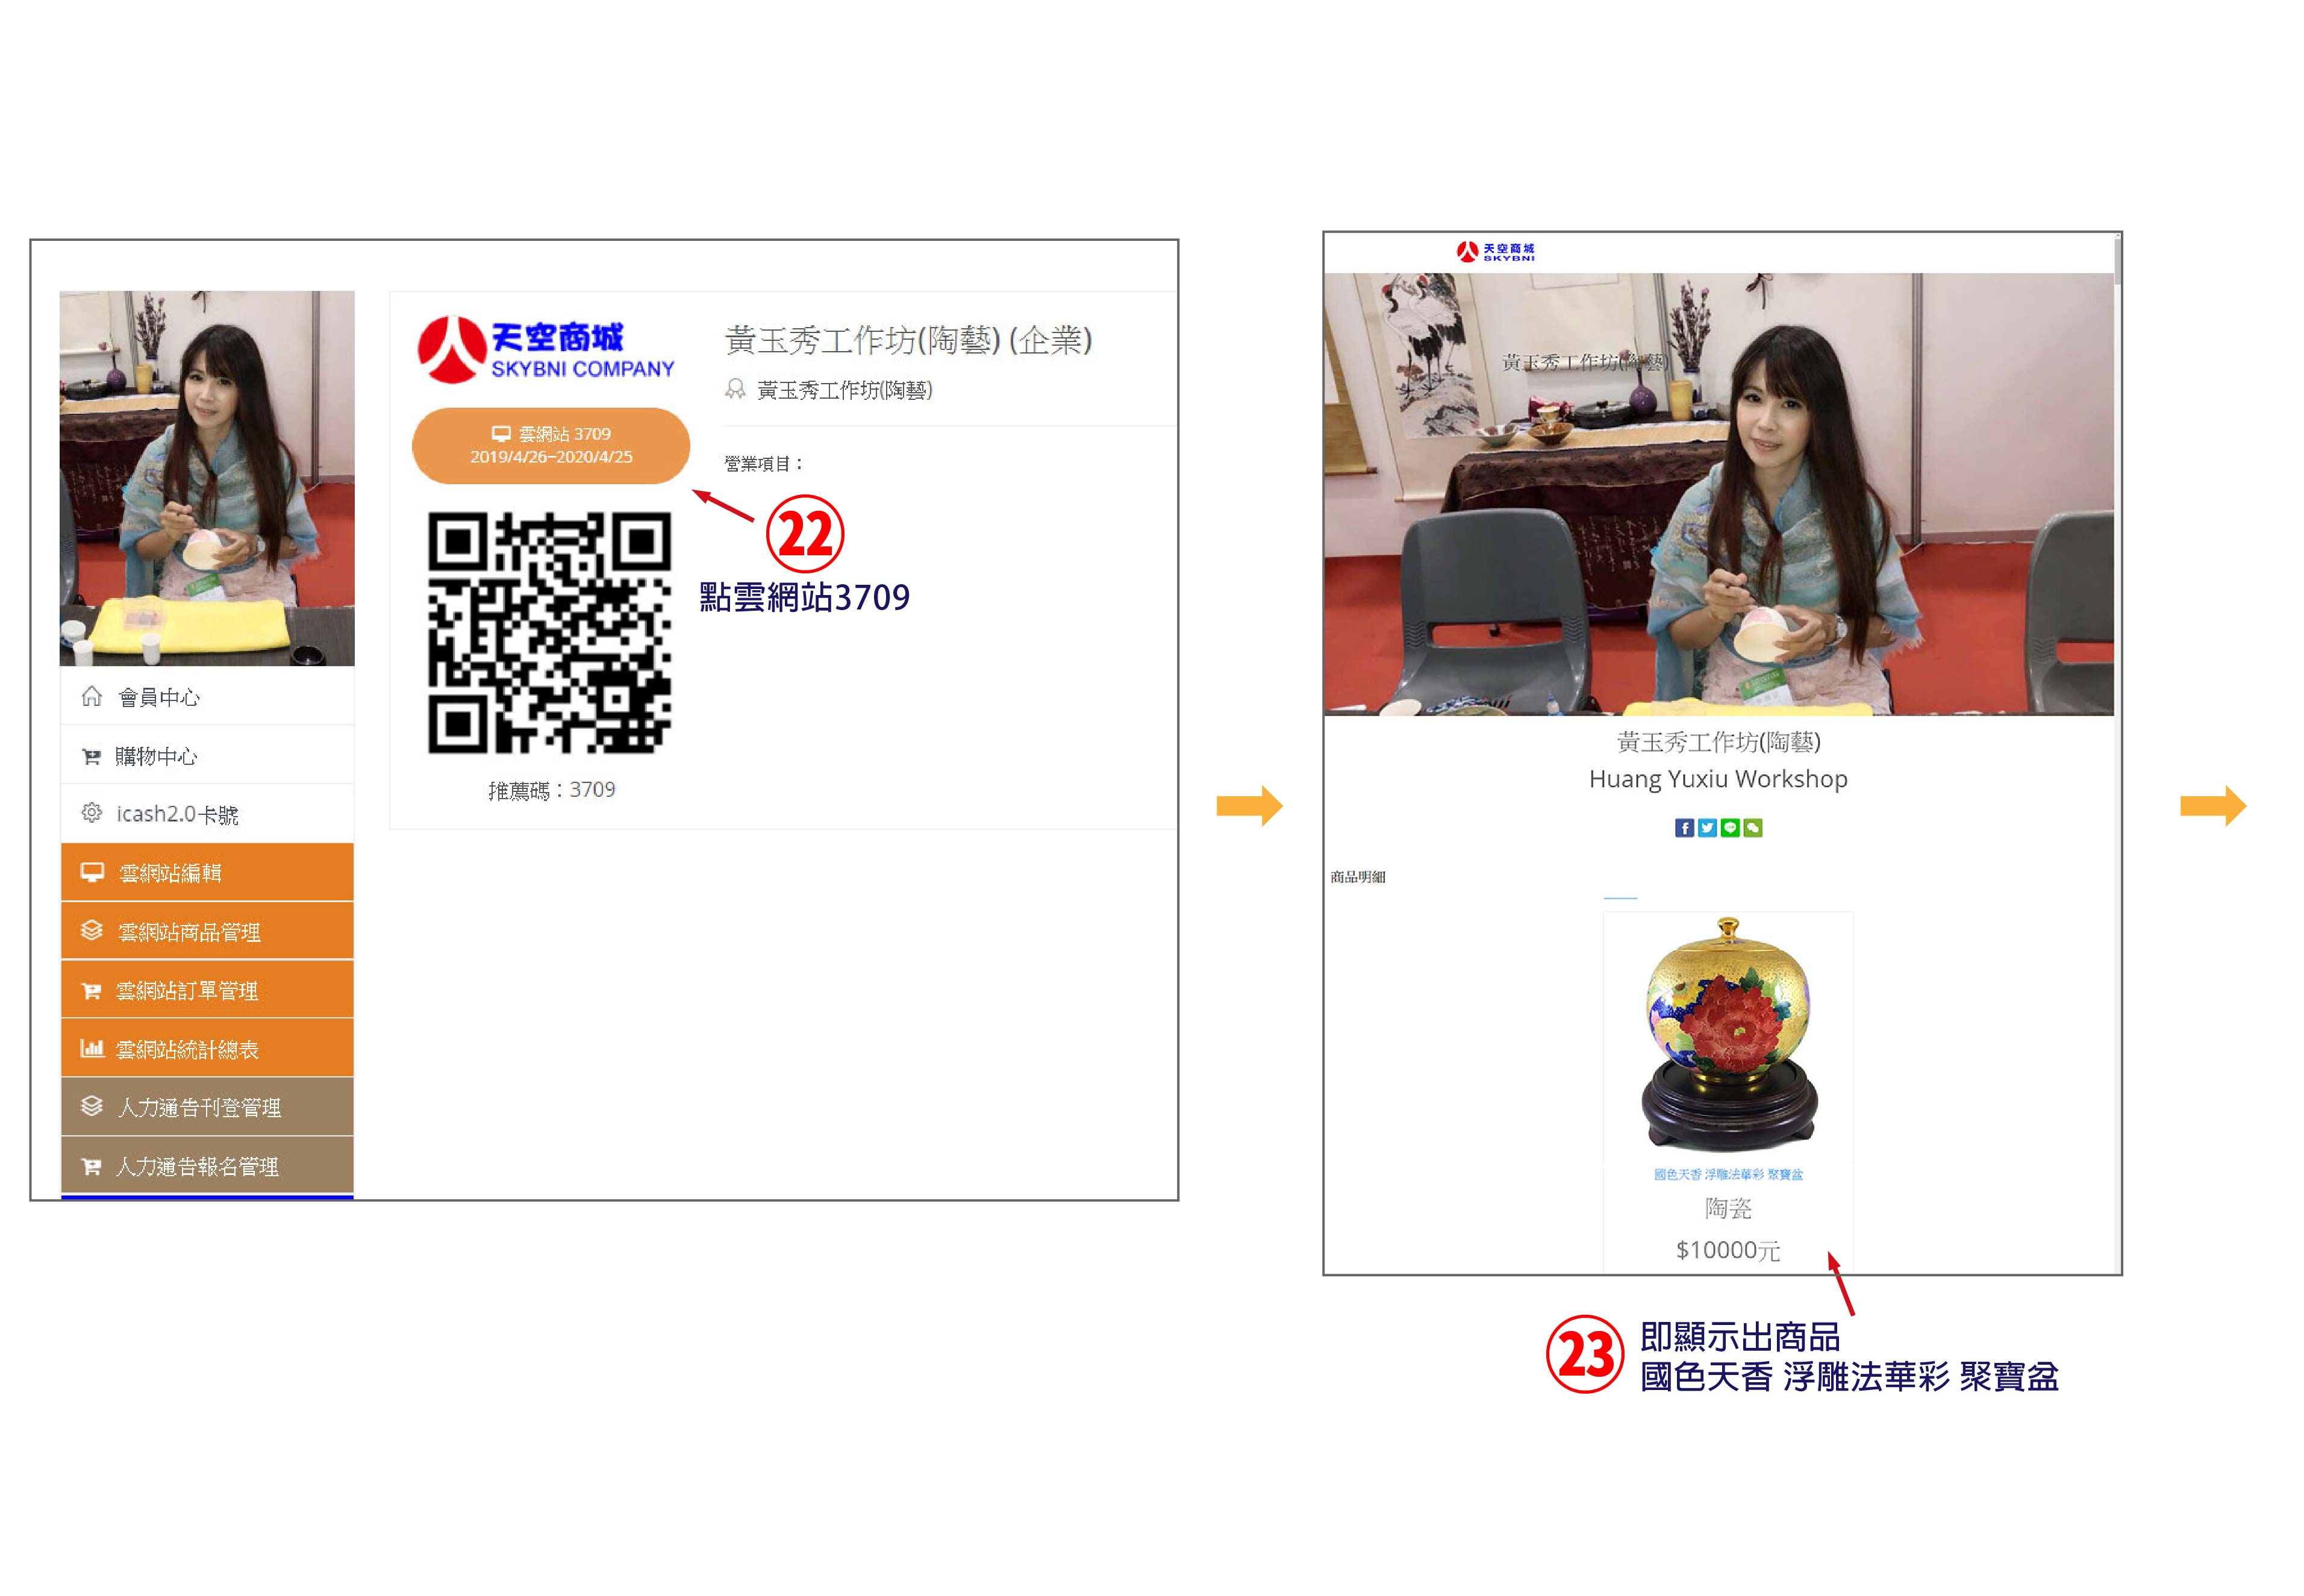This screenshot has height=1596, width=2304.
Task: Click the 黃玉秀工作坊(陶藝) (企業) heading
Action: coord(908,340)
